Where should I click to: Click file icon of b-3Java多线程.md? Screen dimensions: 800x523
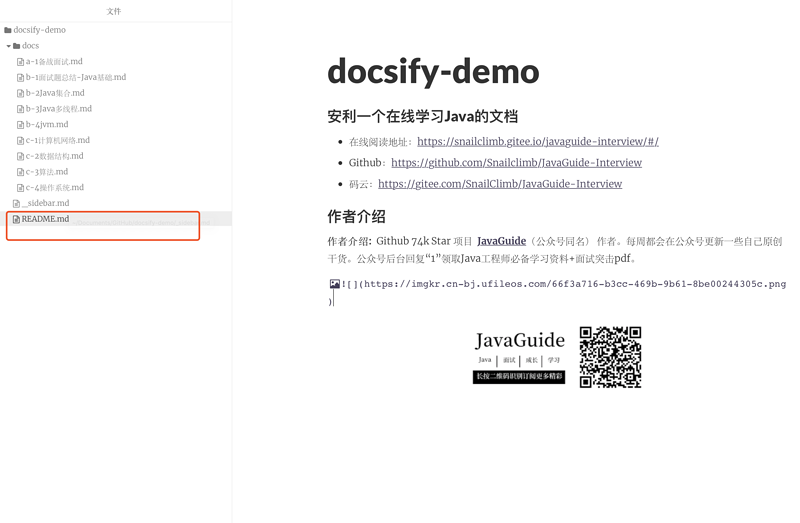coord(20,109)
